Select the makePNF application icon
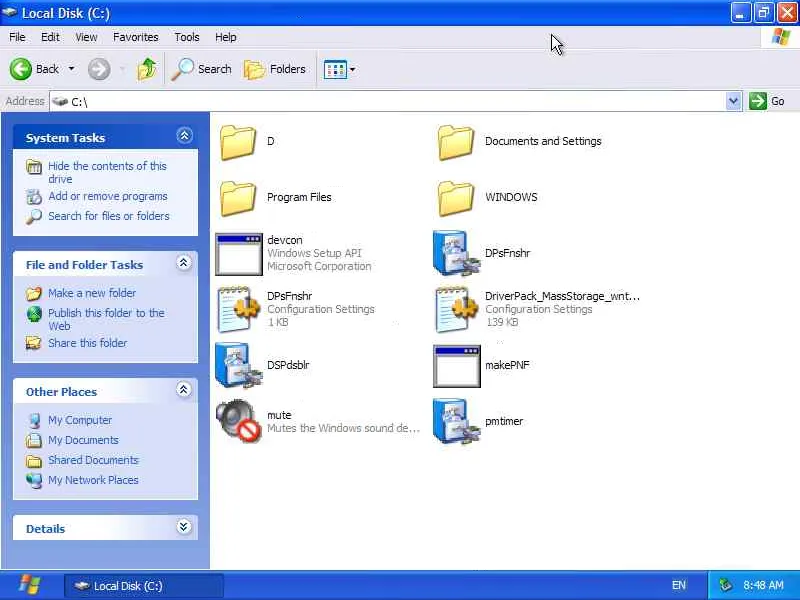The image size is (800, 600). [x=457, y=366]
